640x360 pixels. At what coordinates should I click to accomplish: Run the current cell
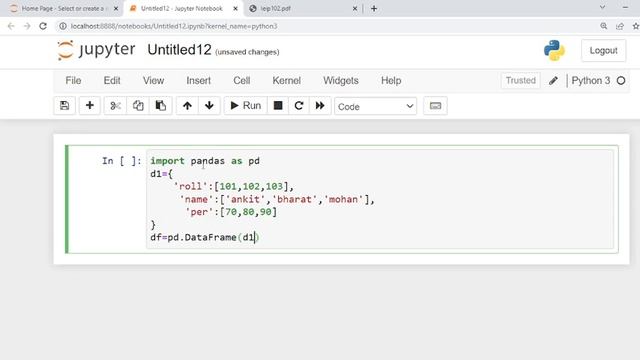[x=245, y=106]
